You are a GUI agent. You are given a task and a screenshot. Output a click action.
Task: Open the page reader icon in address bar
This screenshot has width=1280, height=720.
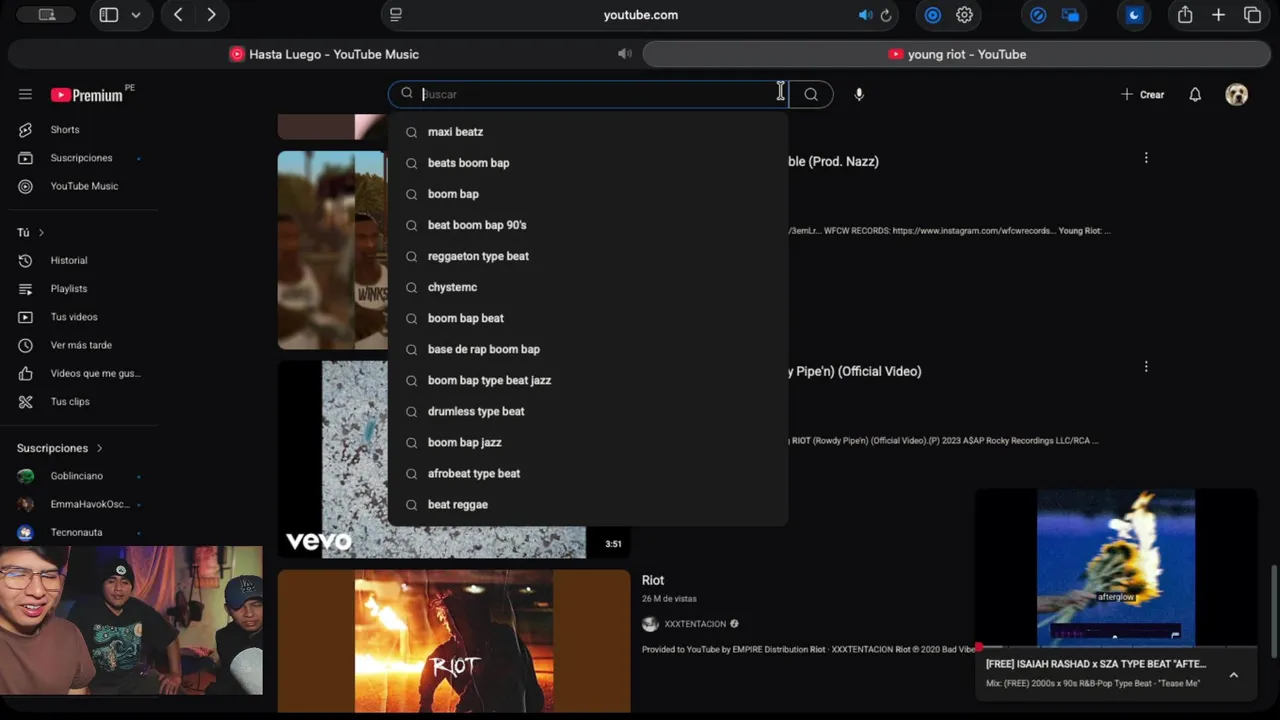pyautogui.click(x=396, y=15)
